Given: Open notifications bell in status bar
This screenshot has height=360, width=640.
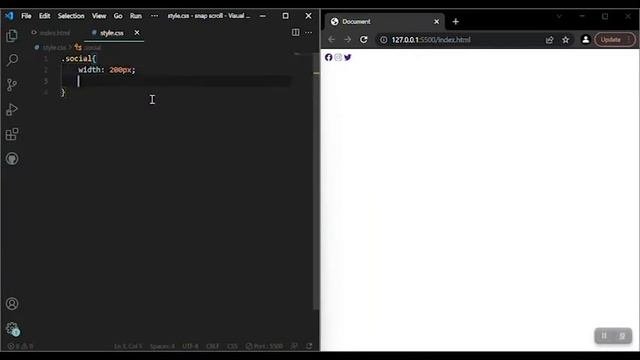Looking at the screenshot, I should pos(309,346).
